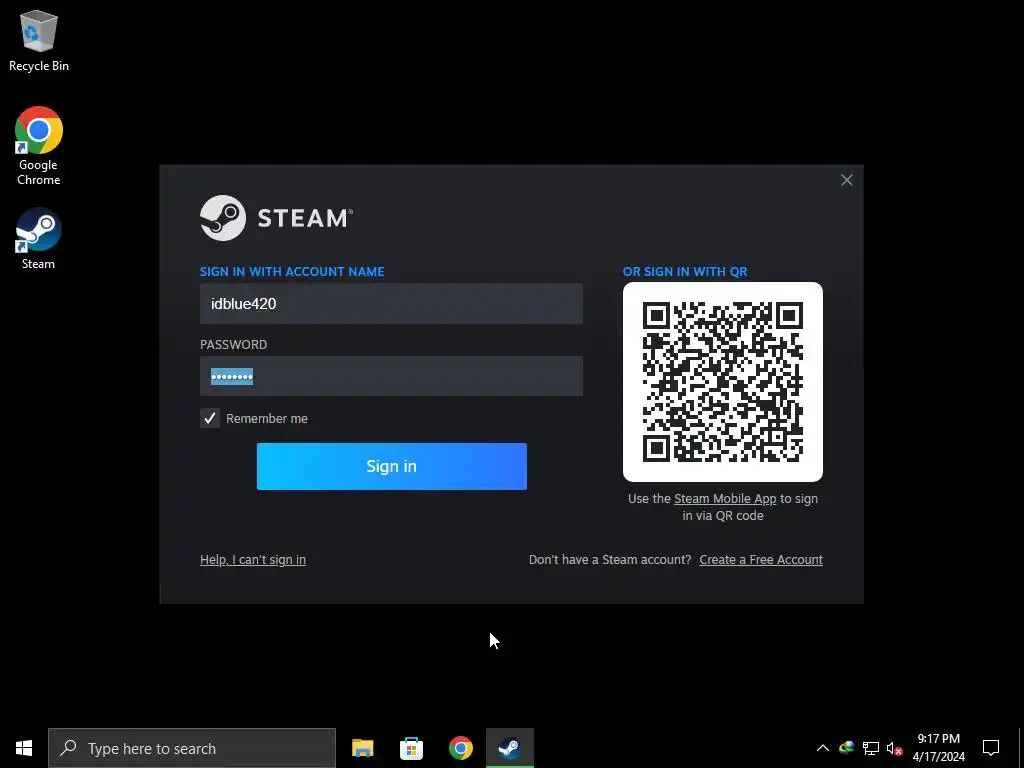Click inside the password field

tap(391, 376)
